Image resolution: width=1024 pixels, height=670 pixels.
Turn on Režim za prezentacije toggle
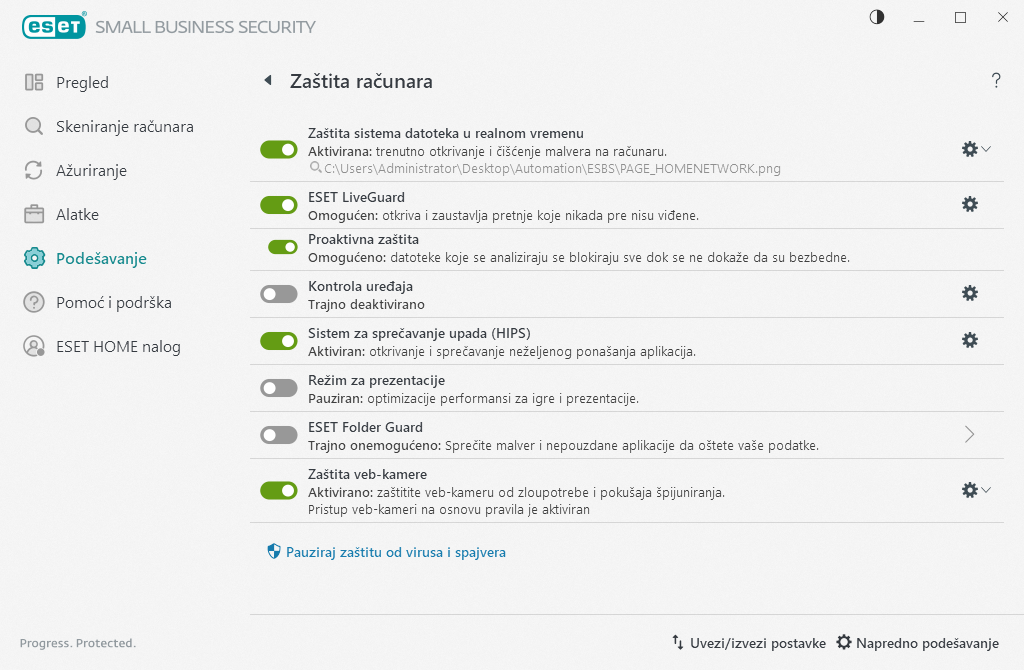(279, 388)
